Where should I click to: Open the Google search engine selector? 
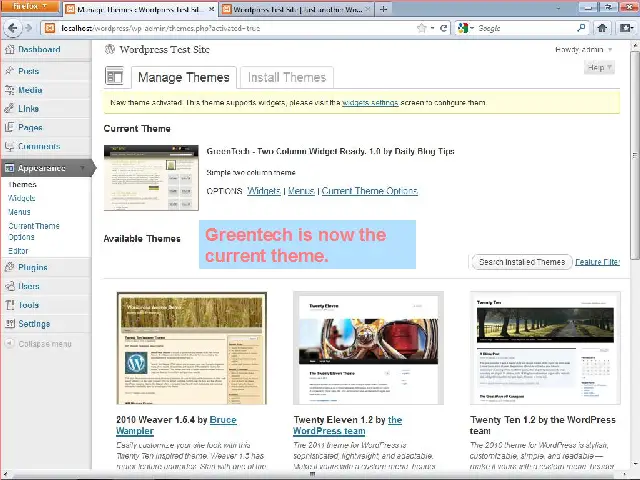[465, 28]
